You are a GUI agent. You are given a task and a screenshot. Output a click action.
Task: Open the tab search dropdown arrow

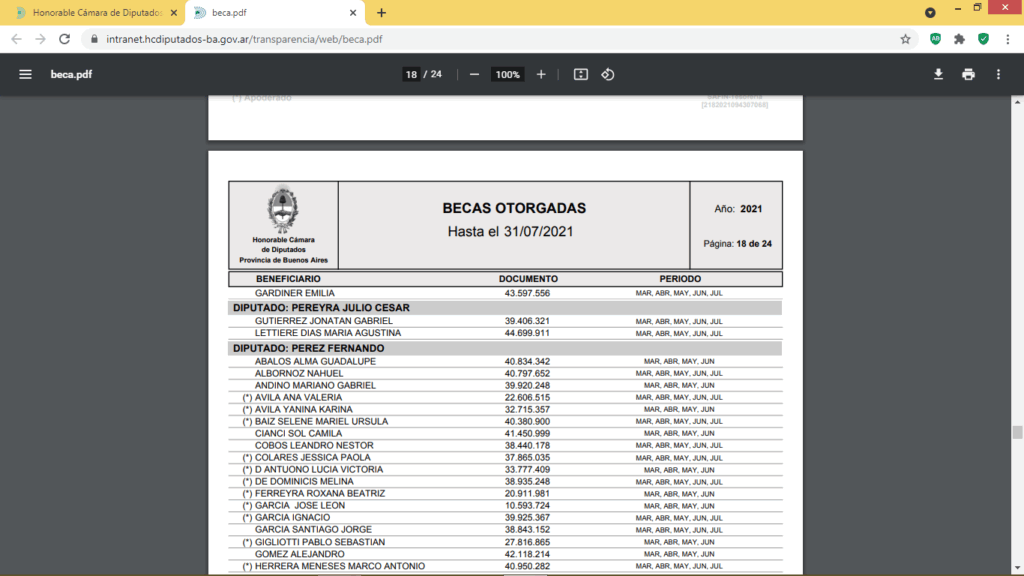(930, 12)
